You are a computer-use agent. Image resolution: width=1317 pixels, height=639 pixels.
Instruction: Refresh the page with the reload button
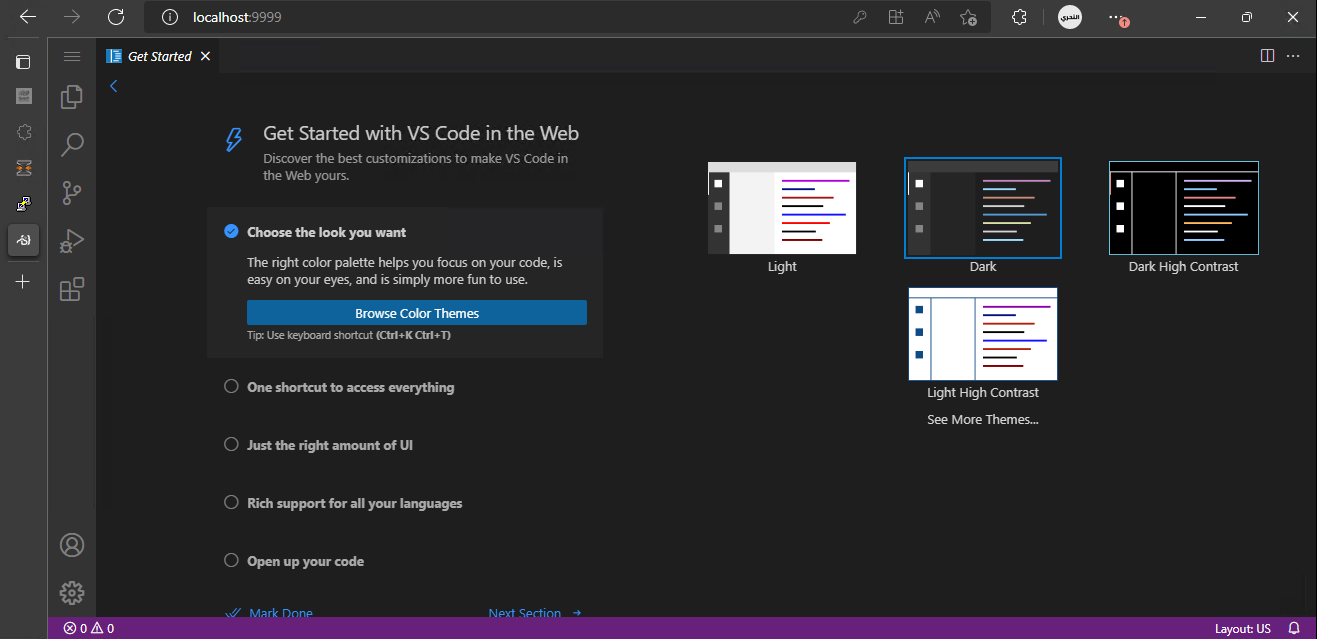[116, 17]
